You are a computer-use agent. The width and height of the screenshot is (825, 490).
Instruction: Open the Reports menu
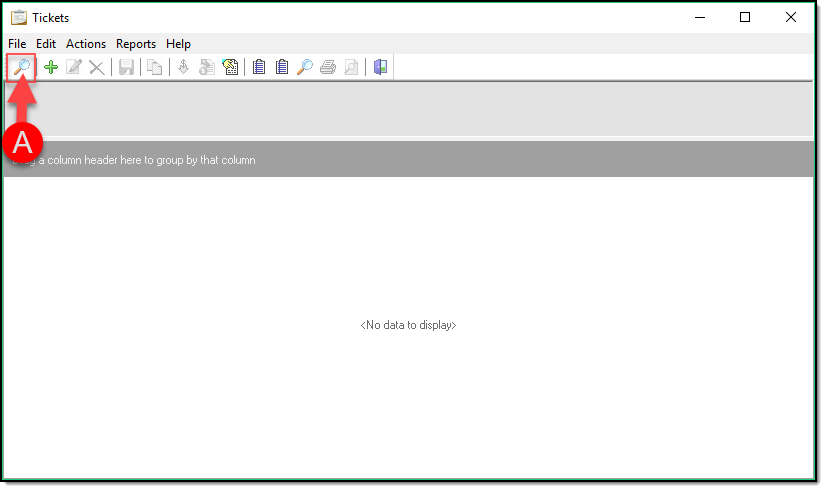click(136, 44)
